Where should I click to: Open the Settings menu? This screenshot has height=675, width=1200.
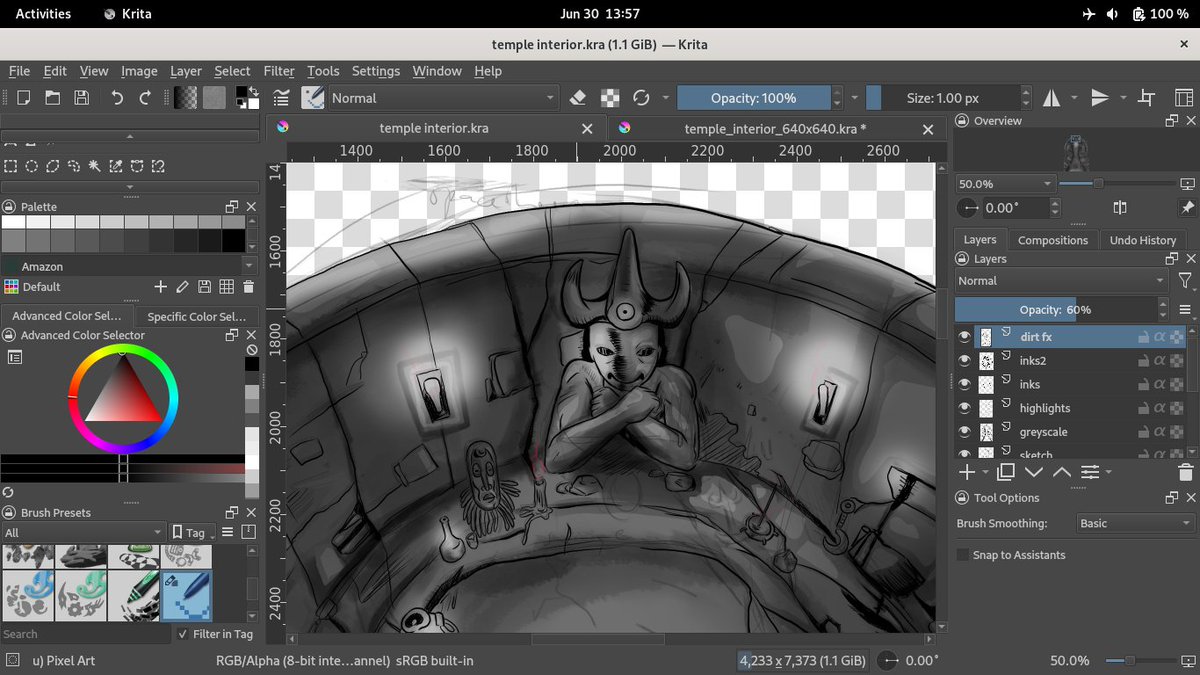(x=376, y=71)
